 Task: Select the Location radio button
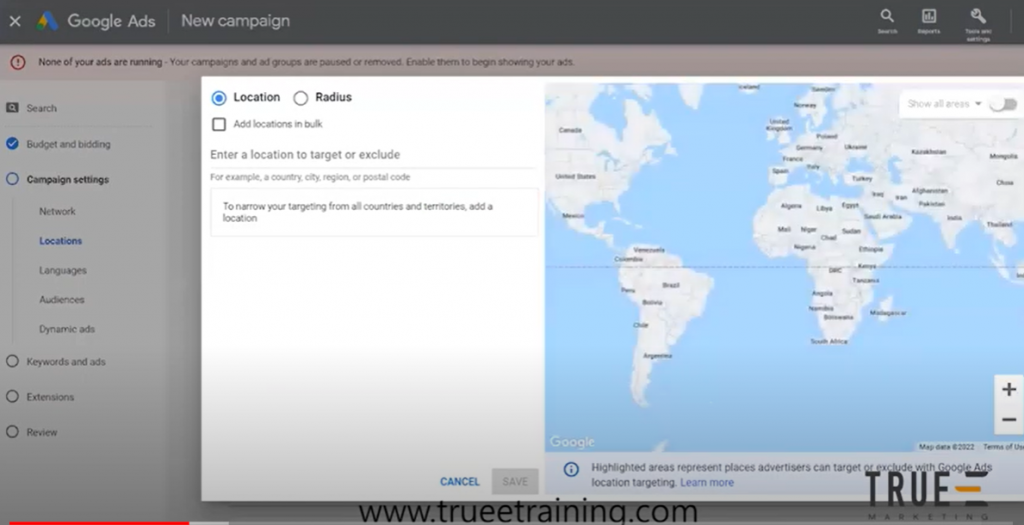[x=219, y=98]
